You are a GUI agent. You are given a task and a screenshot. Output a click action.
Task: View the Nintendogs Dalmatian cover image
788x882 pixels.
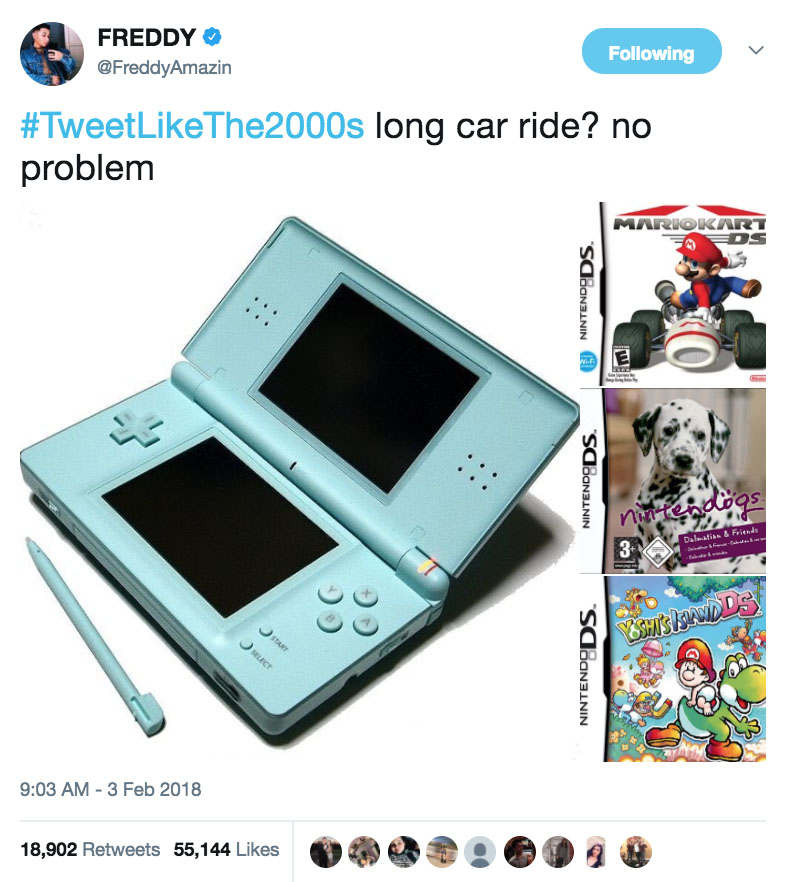(673, 480)
